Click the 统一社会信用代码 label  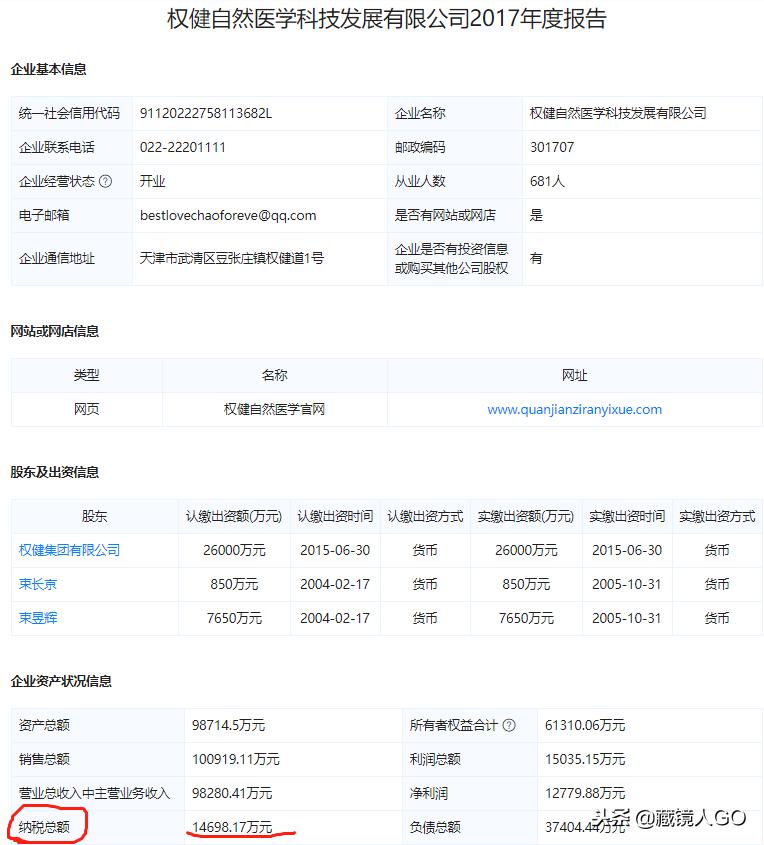(x=69, y=113)
